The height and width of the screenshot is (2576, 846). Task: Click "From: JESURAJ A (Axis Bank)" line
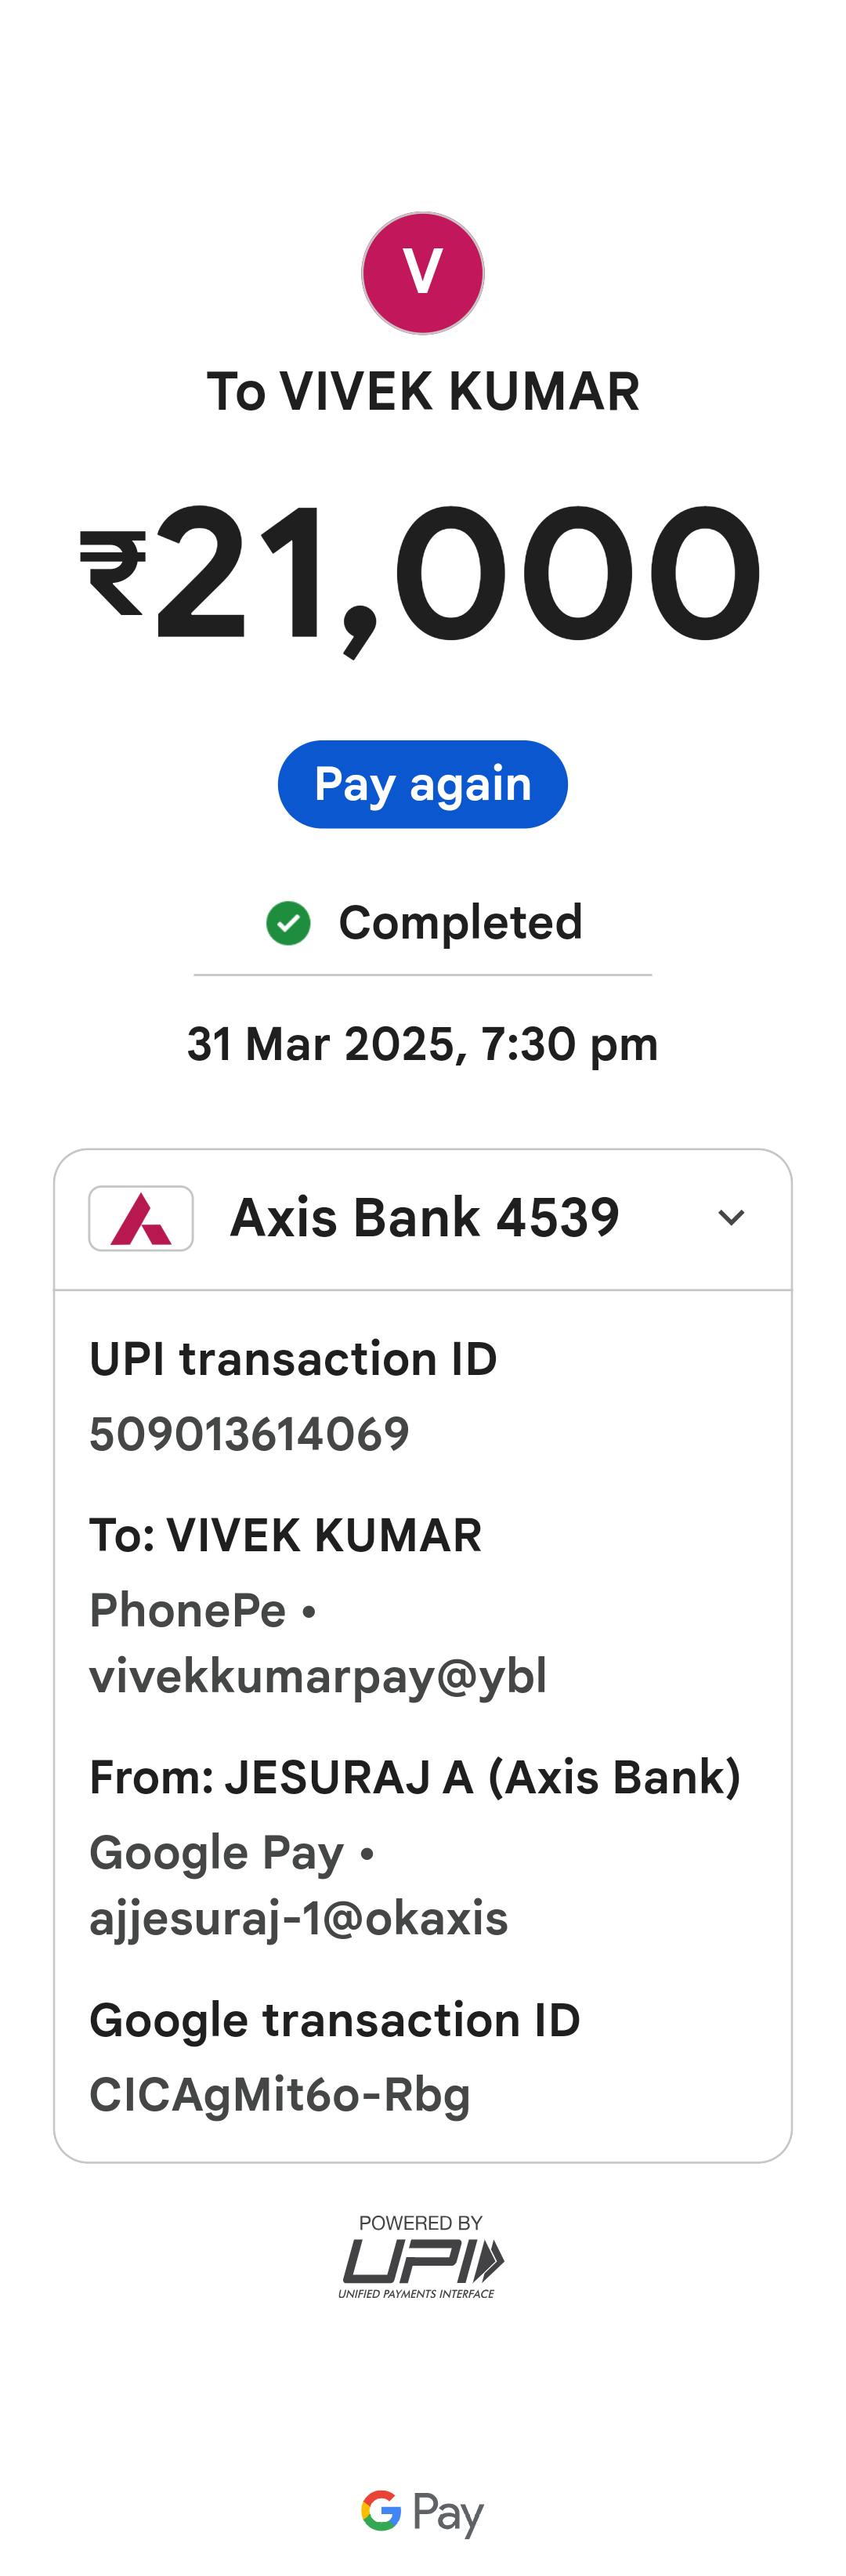(415, 1777)
